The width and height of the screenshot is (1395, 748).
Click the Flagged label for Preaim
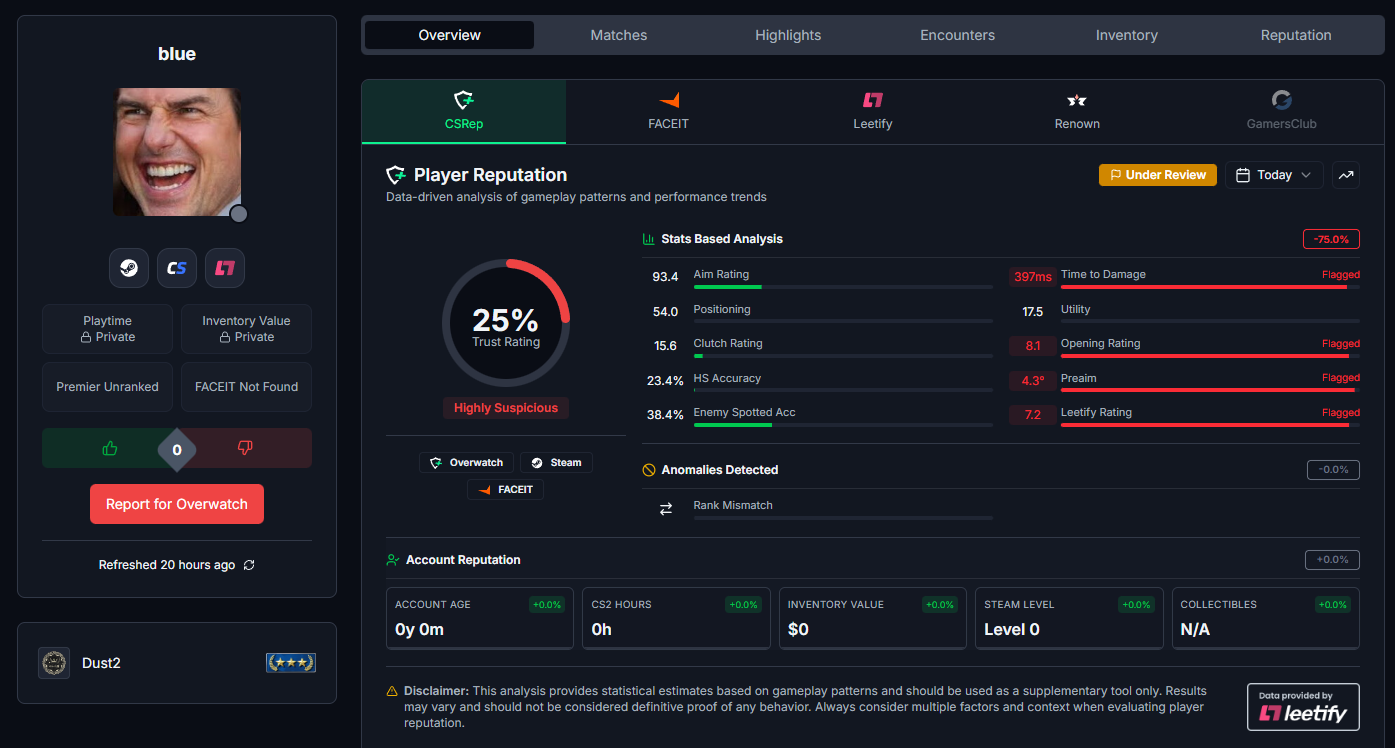tap(1341, 378)
